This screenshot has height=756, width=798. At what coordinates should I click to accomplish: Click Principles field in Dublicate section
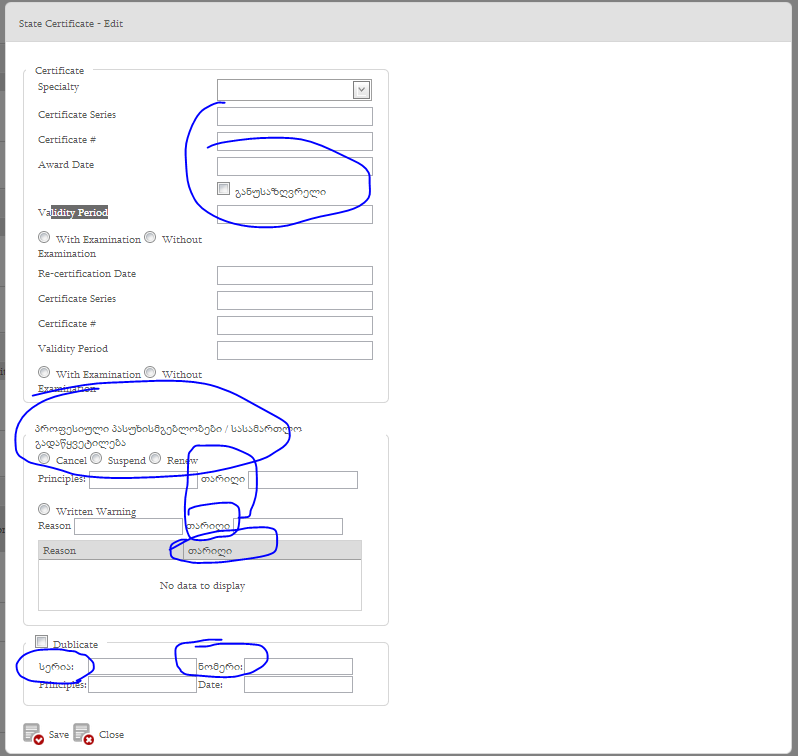[x=142, y=684]
